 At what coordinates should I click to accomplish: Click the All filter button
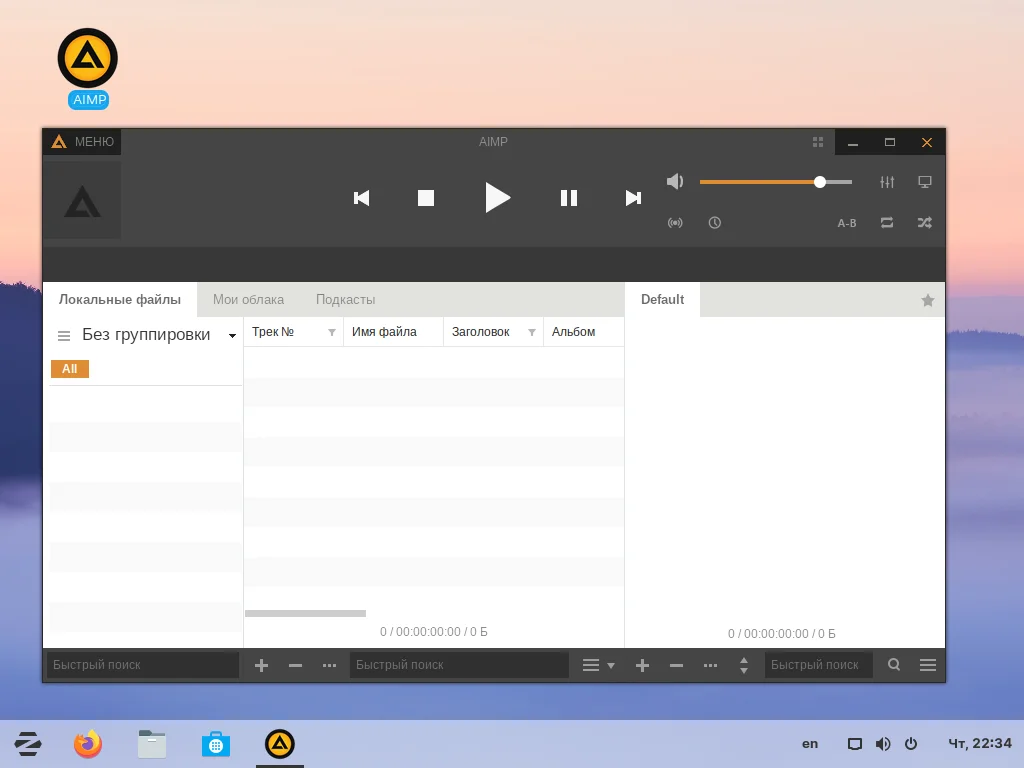tap(69, 368)
